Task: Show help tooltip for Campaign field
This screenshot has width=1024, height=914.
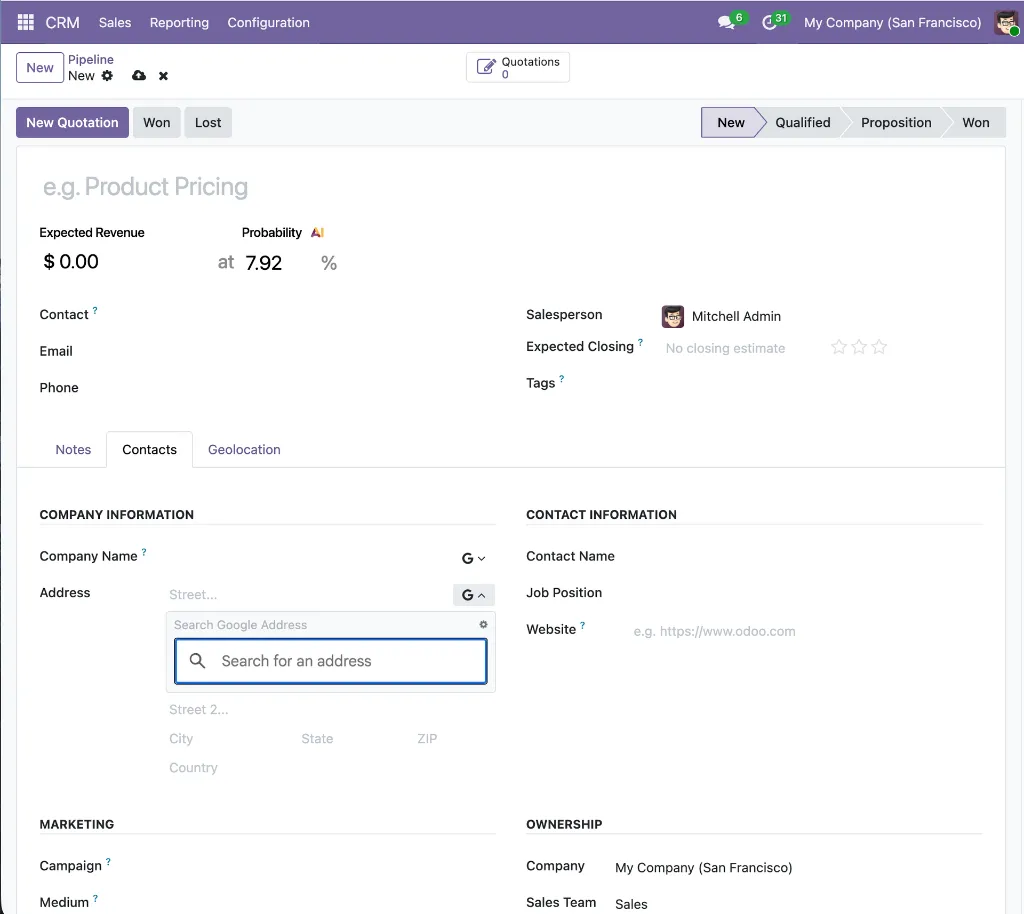Action: click(108, 861)
